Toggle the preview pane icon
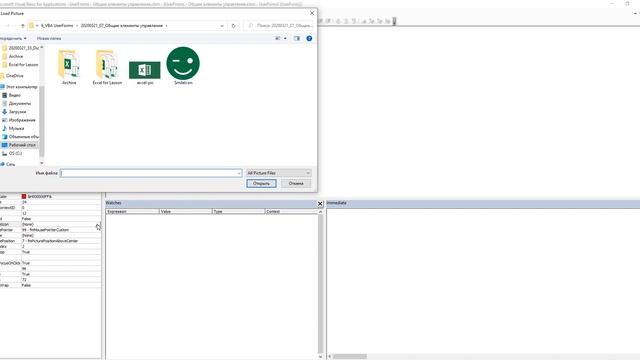 [x=297, y=38]
